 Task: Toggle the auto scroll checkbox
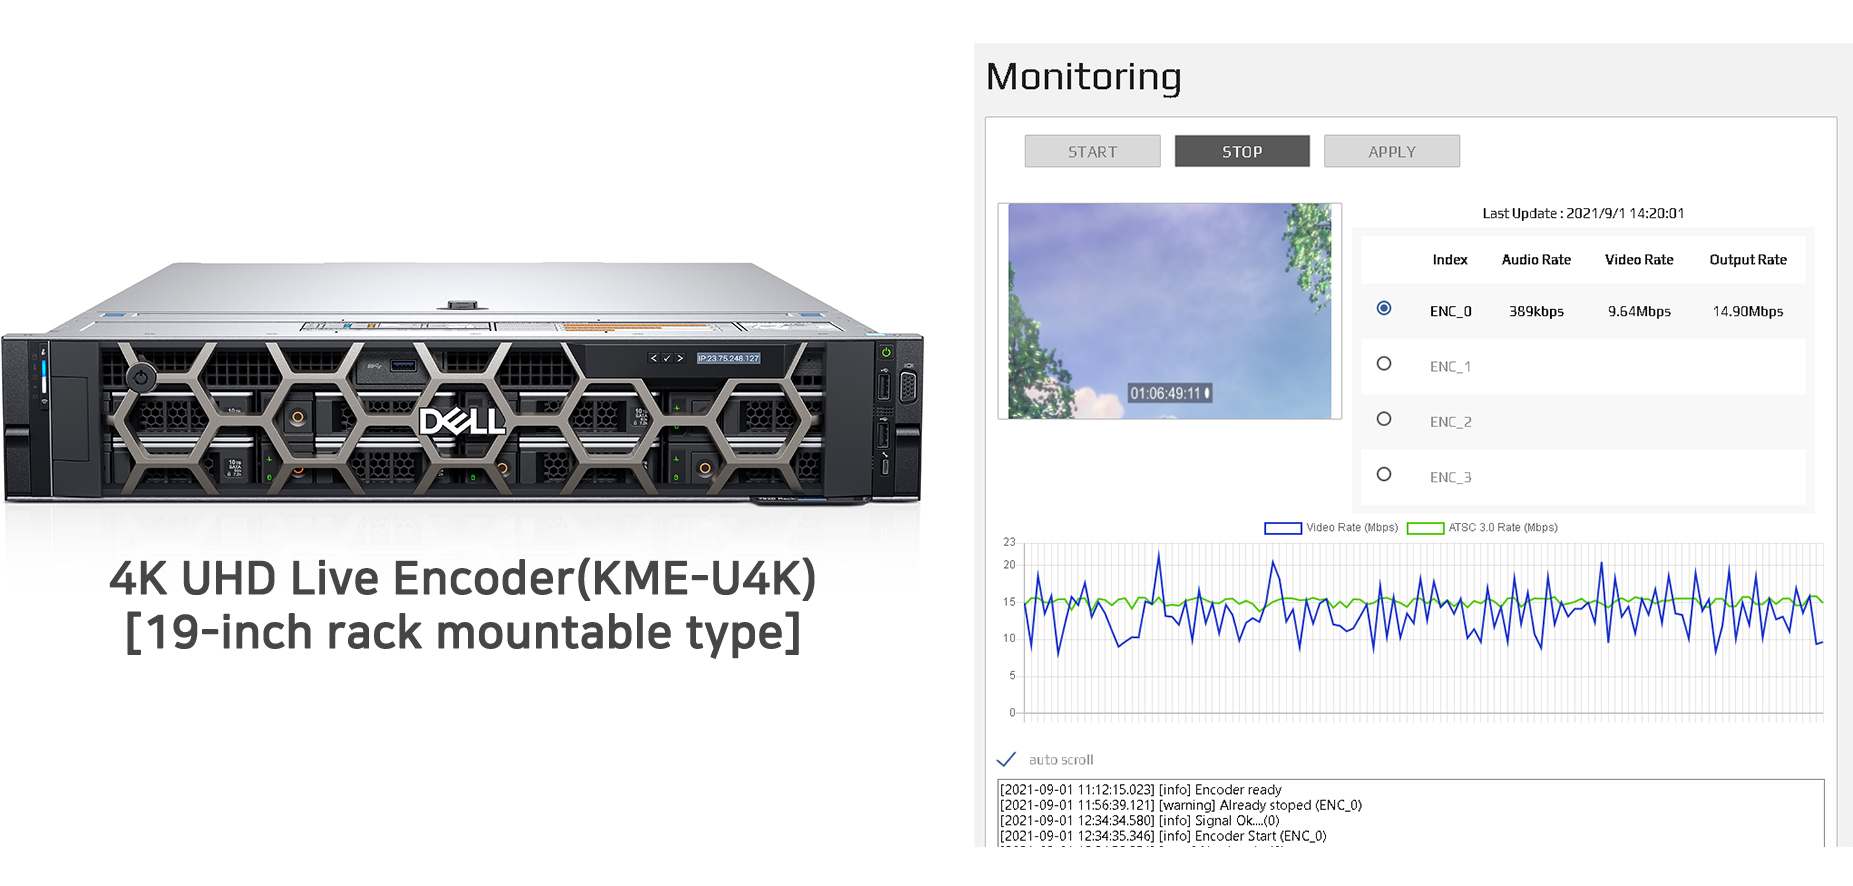tap(1007, 759)
